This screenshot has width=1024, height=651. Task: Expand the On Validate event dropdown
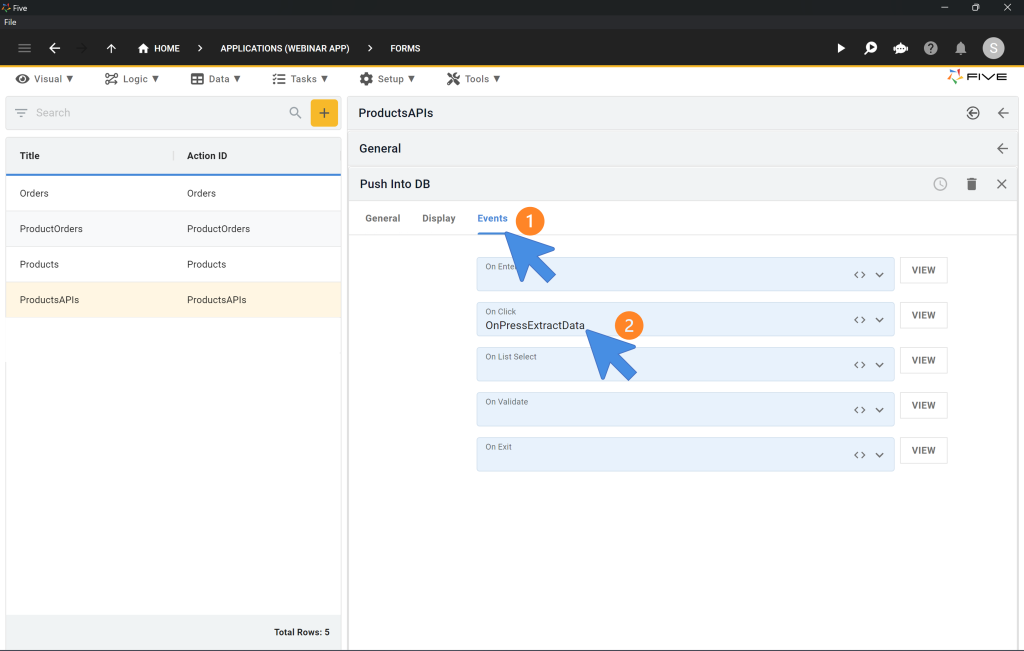(x=880, y=410)
